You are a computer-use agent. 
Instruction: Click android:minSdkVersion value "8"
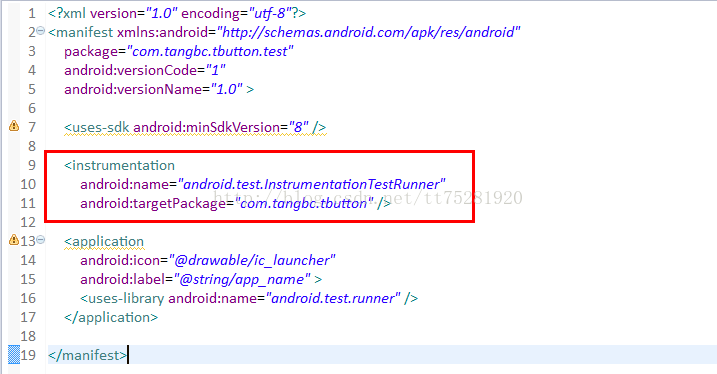click(x=299, y=127)
